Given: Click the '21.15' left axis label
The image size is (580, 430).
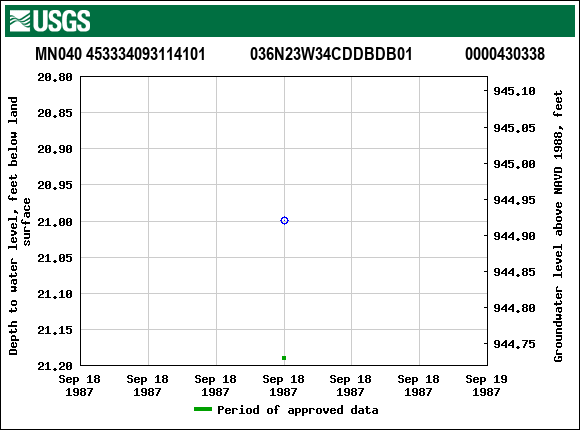Looking at the screenshot, I should [x=55, y=330].
